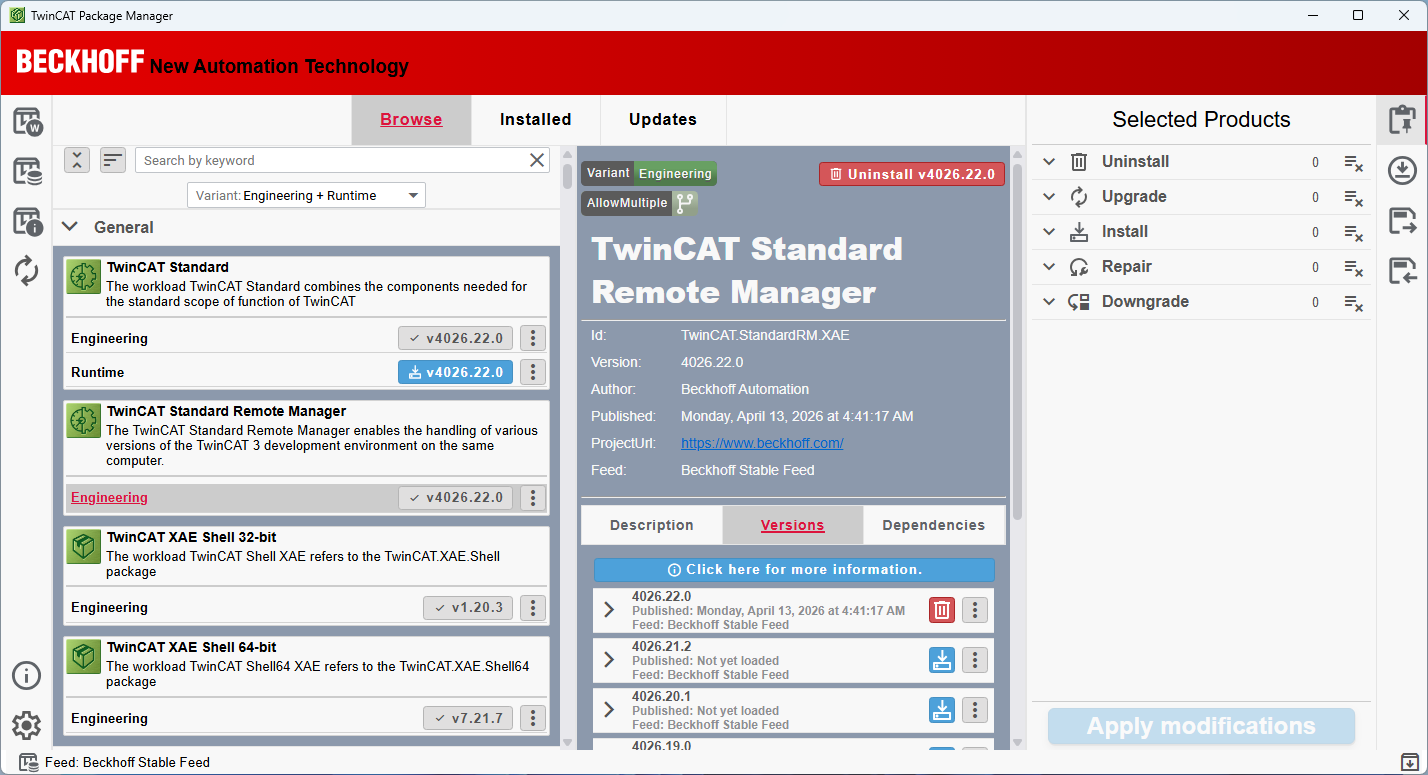Click the download circle icon in right sidebar
The height and width of the screenshot is (775, 1428).
click(x=1402, y=171)
